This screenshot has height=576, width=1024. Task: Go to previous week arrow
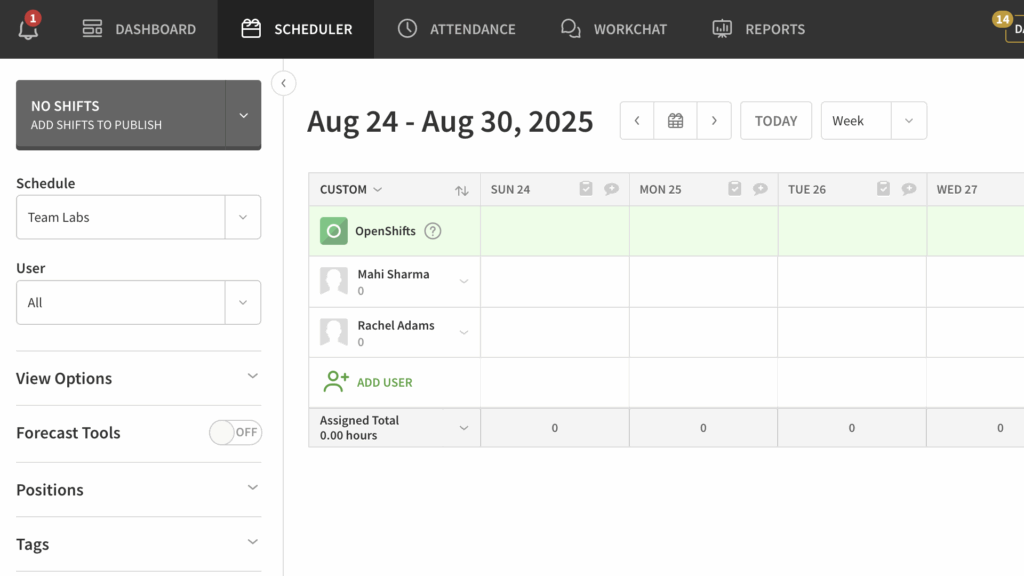(637, 121)
